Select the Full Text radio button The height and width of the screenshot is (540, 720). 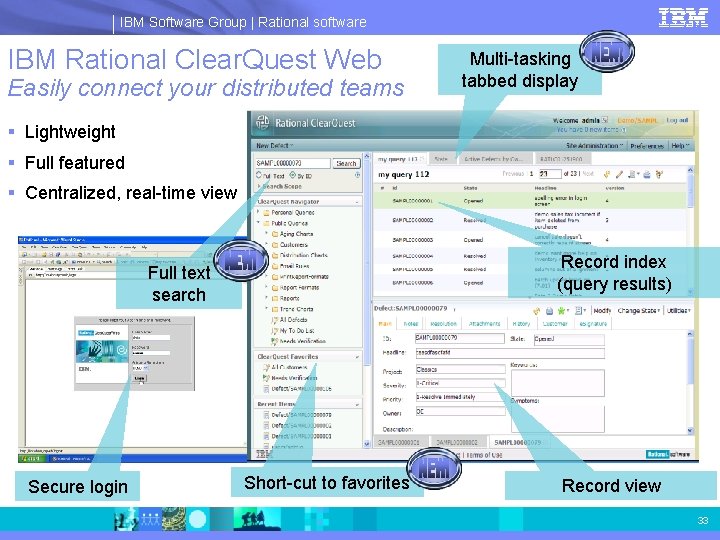click(259, 175)
